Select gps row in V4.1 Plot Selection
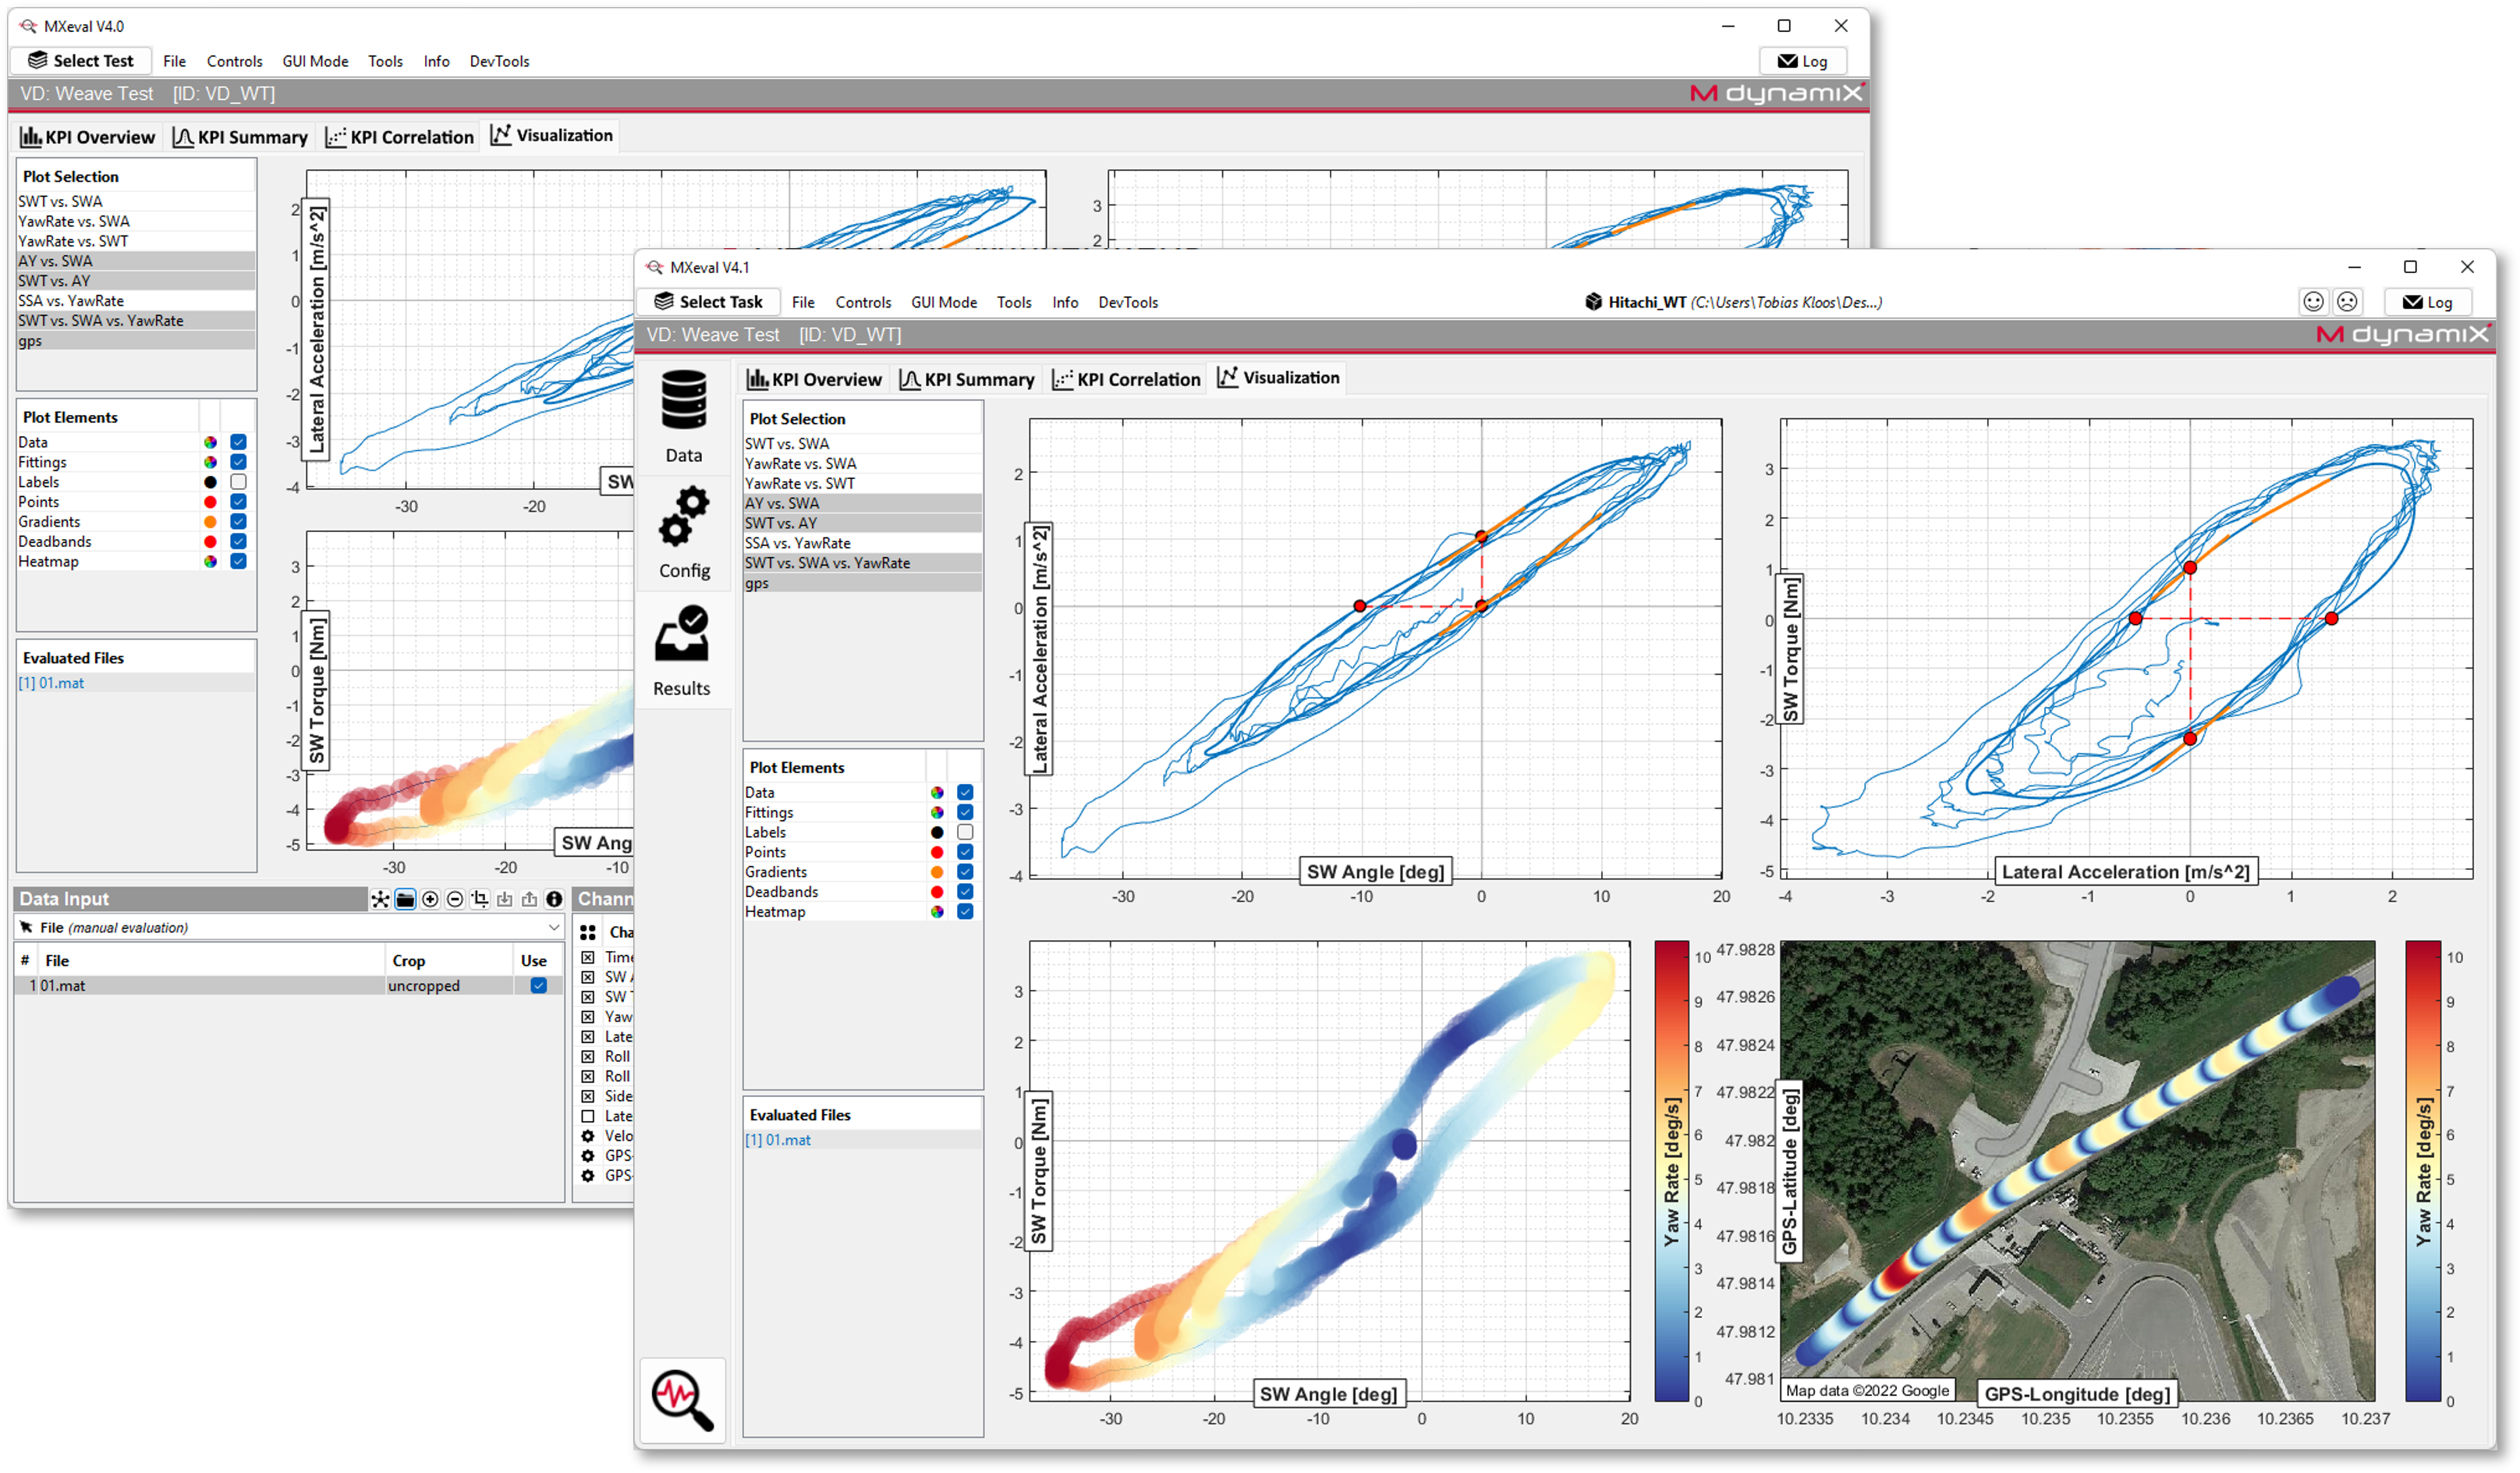The width and height of the screenshot is (2520, 1473). [863, 584]
